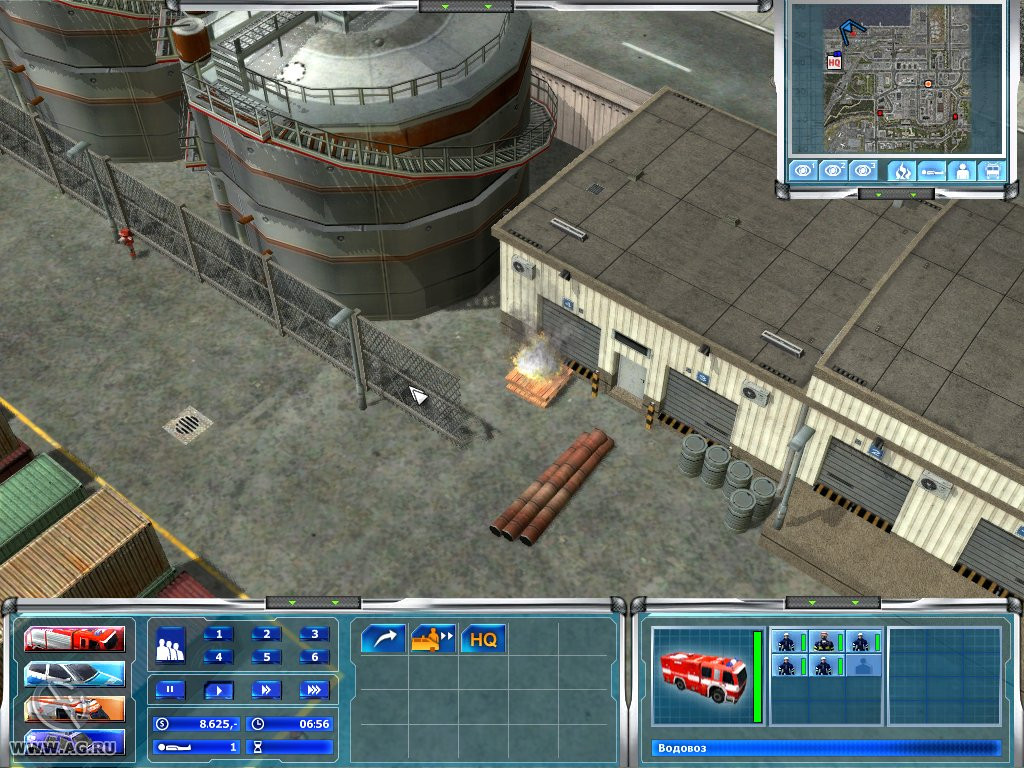Click the empty crew seat slot
The width and height of the screenshot is (1024, 768).
(865, 666)
